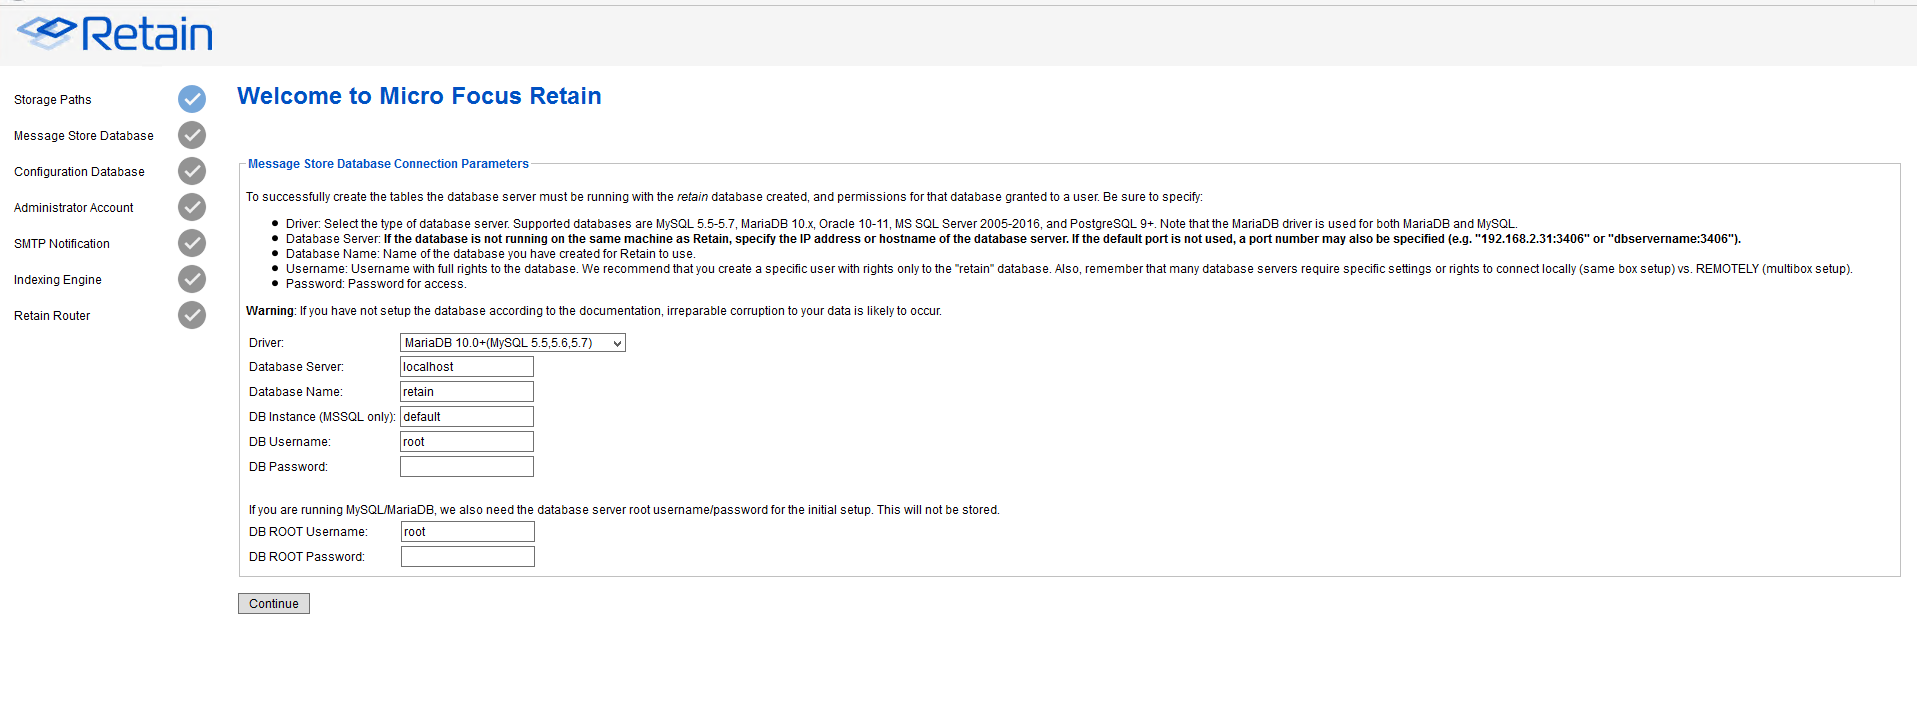The image size is (1917, 725).
Task: Click the Retain Router checkmark icon
Action: pyautogui.click(x=192, y=315)
